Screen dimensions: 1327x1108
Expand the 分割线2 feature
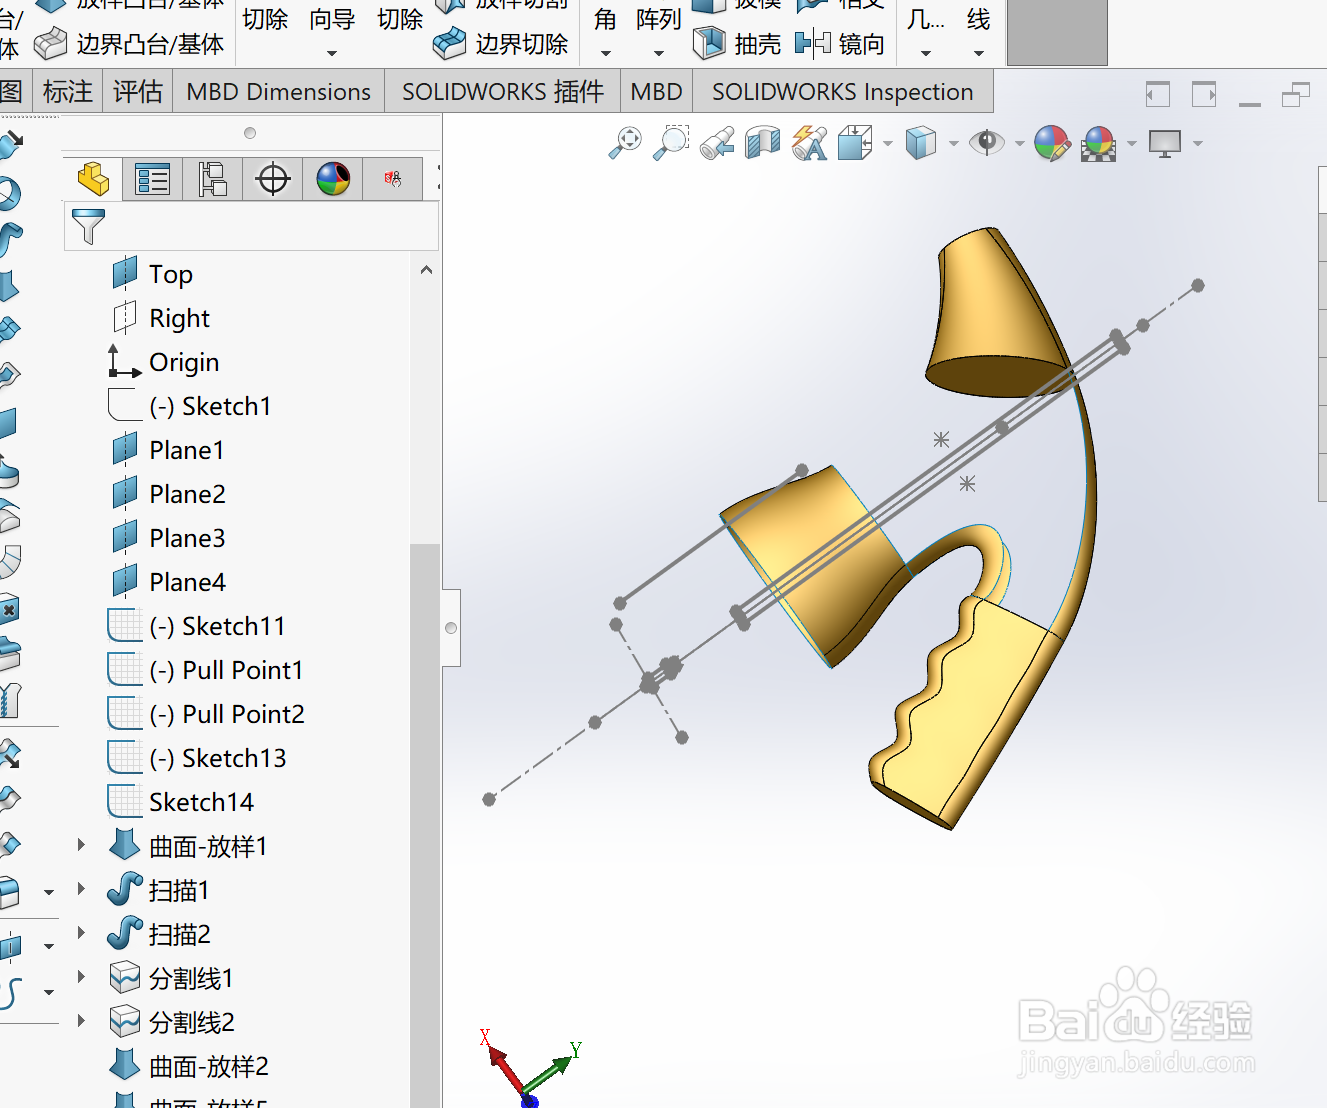click(82, 1021)
